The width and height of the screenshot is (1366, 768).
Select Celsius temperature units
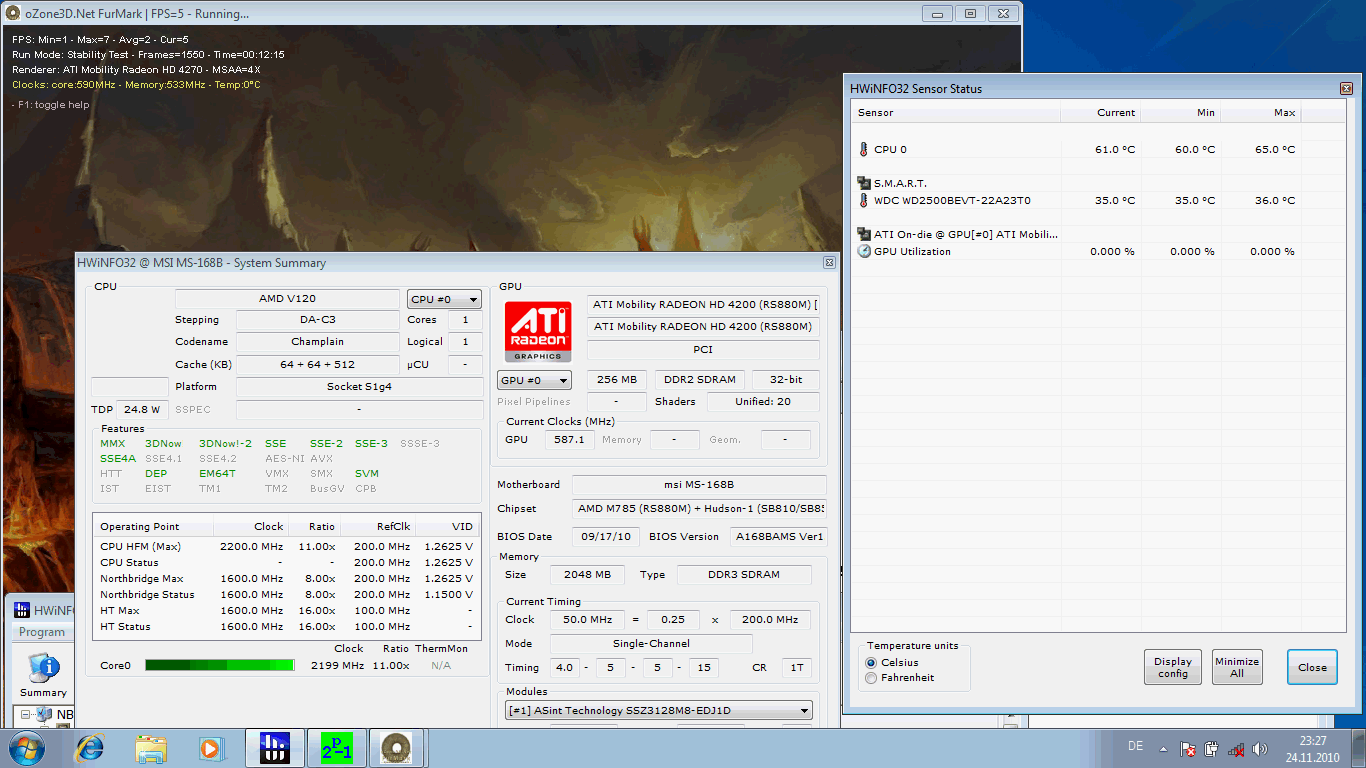tap(871, 662)
